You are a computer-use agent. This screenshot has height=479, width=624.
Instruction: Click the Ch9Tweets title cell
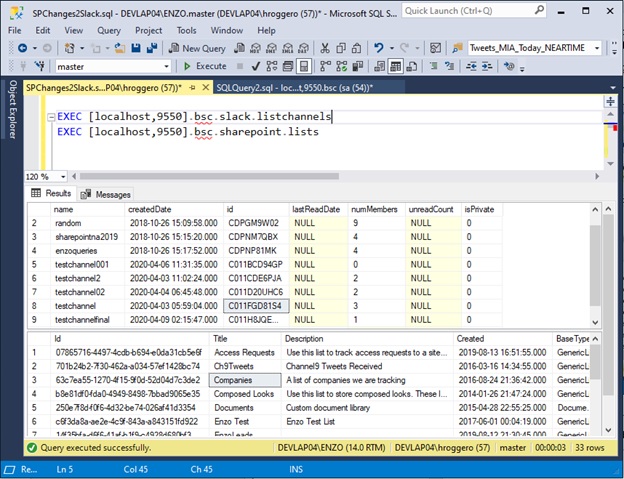[x=245, y=366]
